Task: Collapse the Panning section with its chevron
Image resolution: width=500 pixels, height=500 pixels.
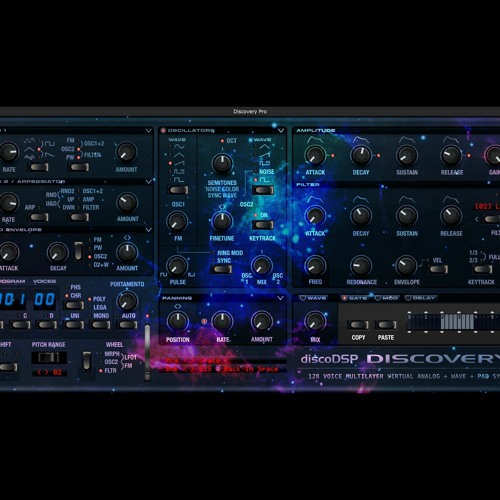Action: [281, 298]
